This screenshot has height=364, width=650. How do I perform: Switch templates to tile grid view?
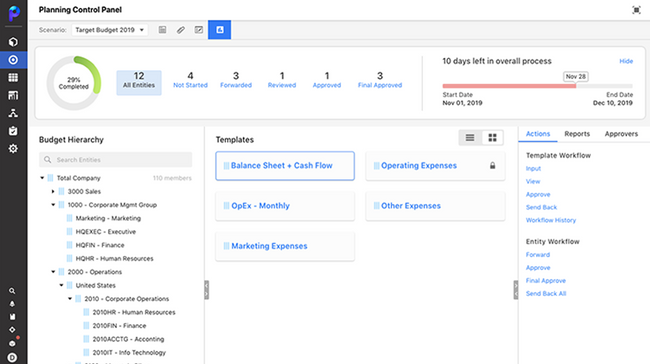coord(492,138)
